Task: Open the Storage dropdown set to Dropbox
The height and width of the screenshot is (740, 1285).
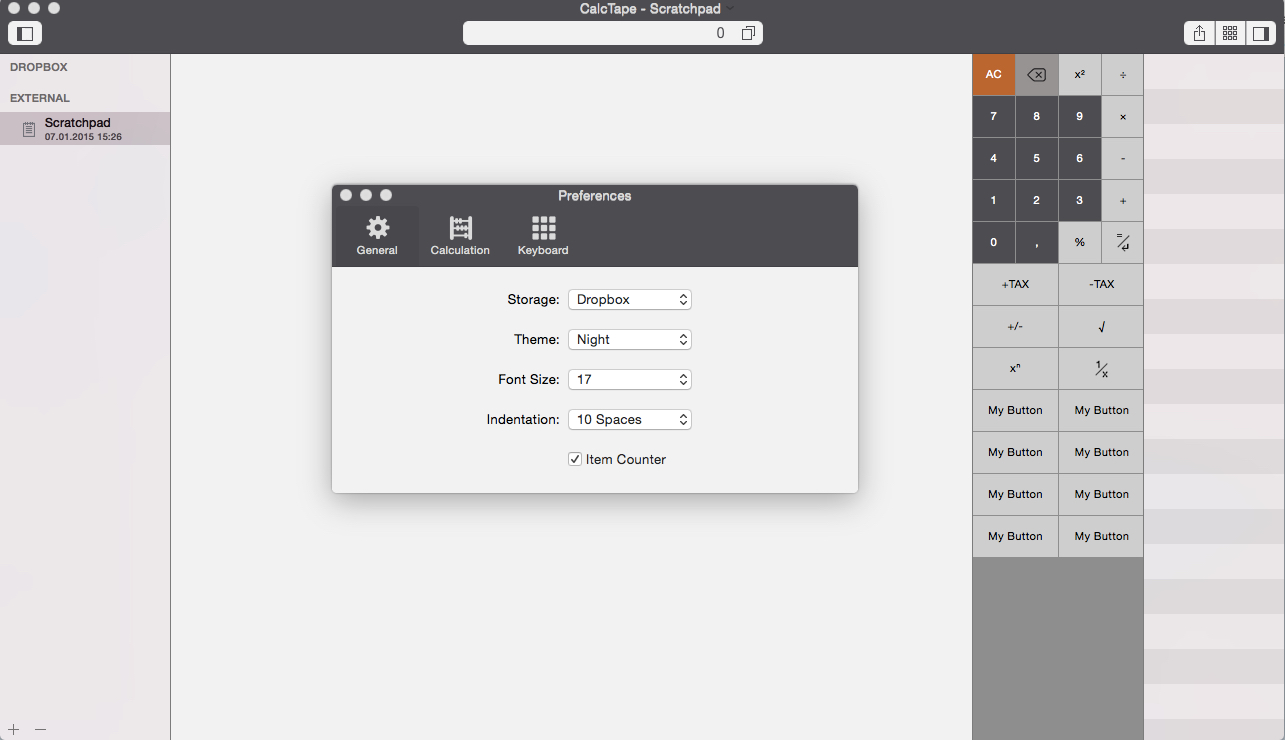Action: [x=629, y=299]
